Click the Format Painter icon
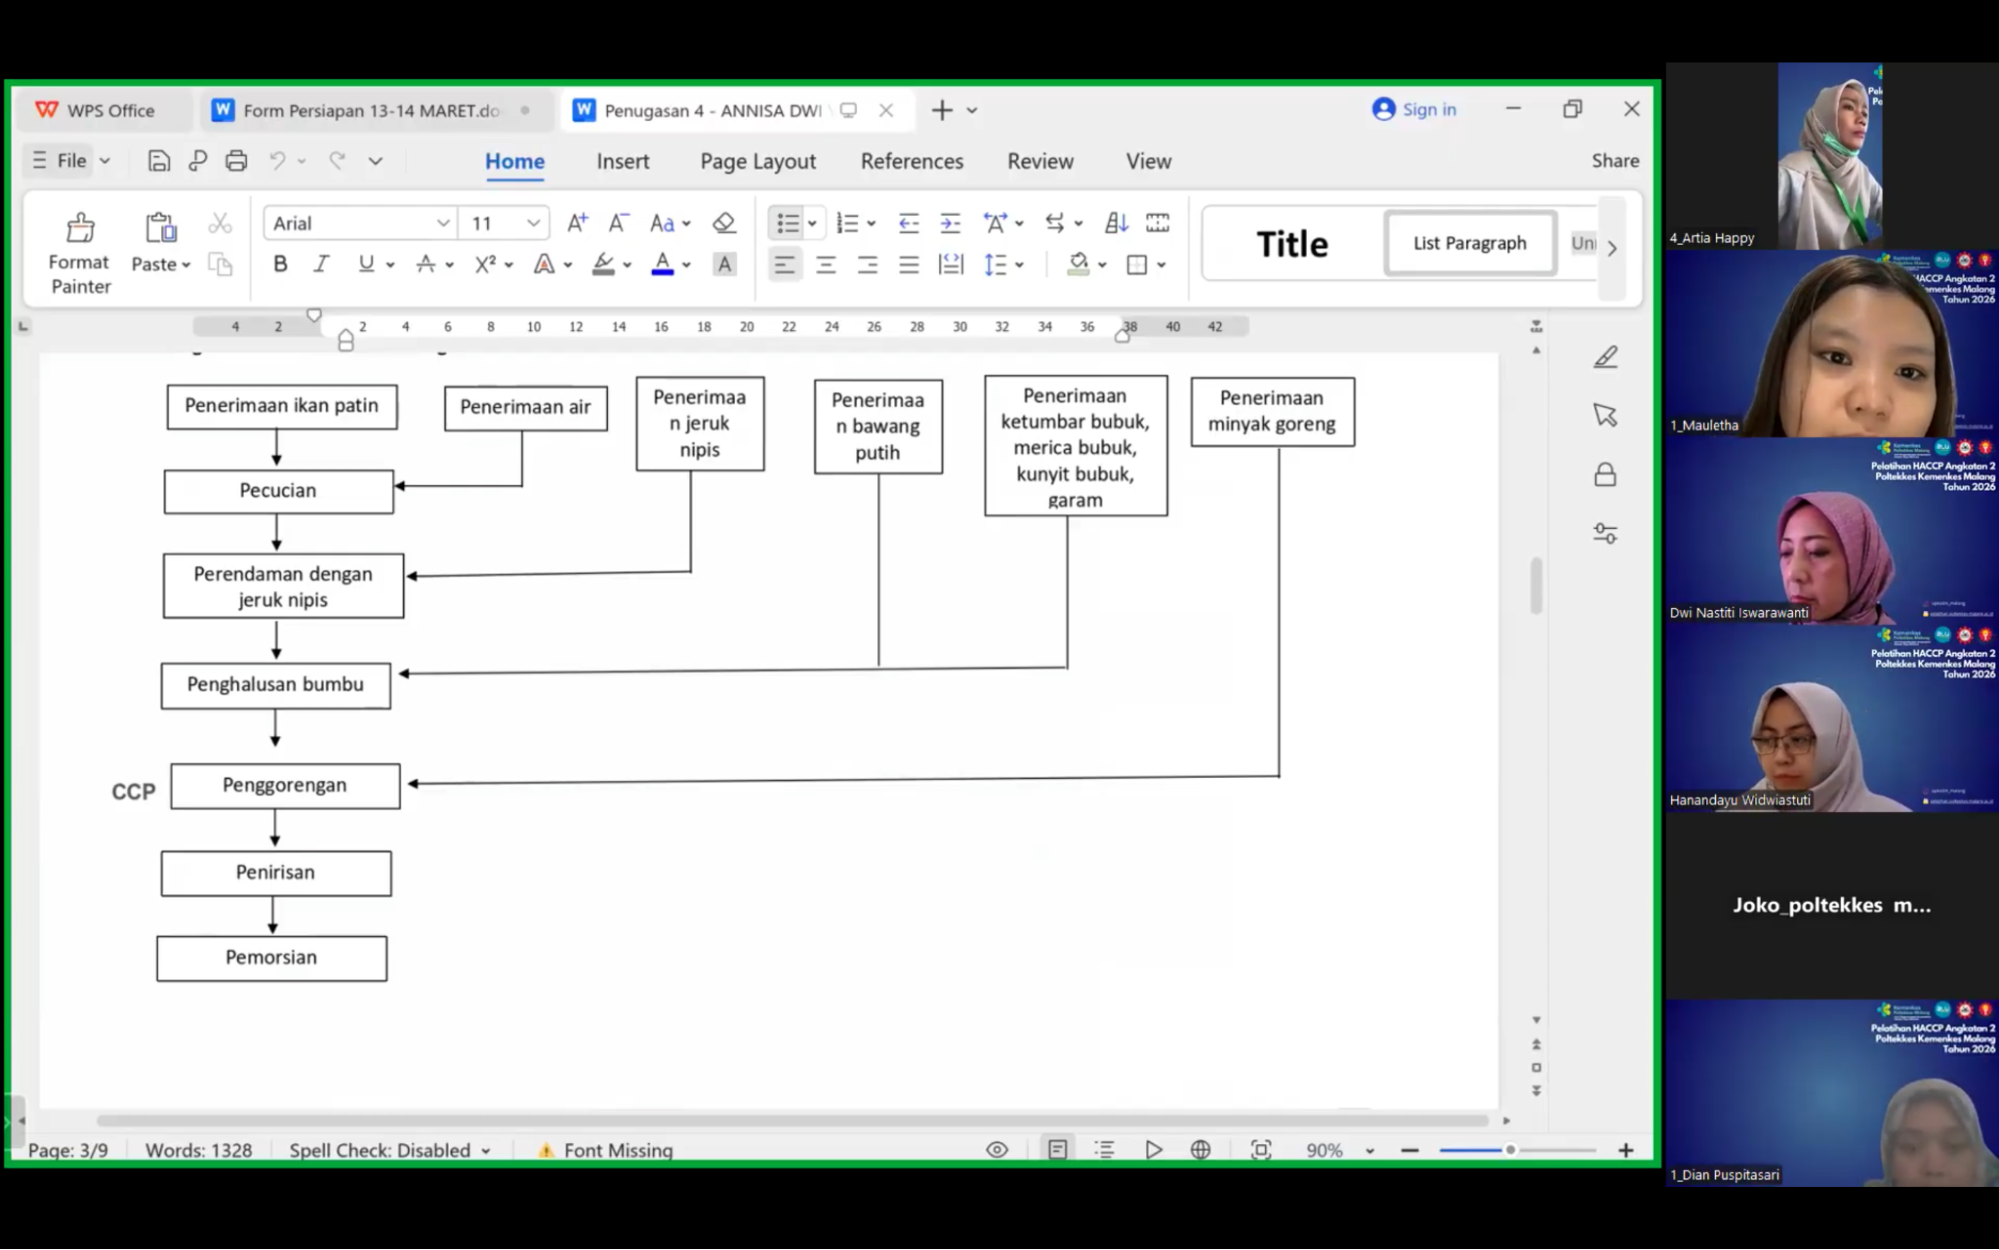The width and height of the screenshot is (1999, 1250). click(x=80, y=229)
